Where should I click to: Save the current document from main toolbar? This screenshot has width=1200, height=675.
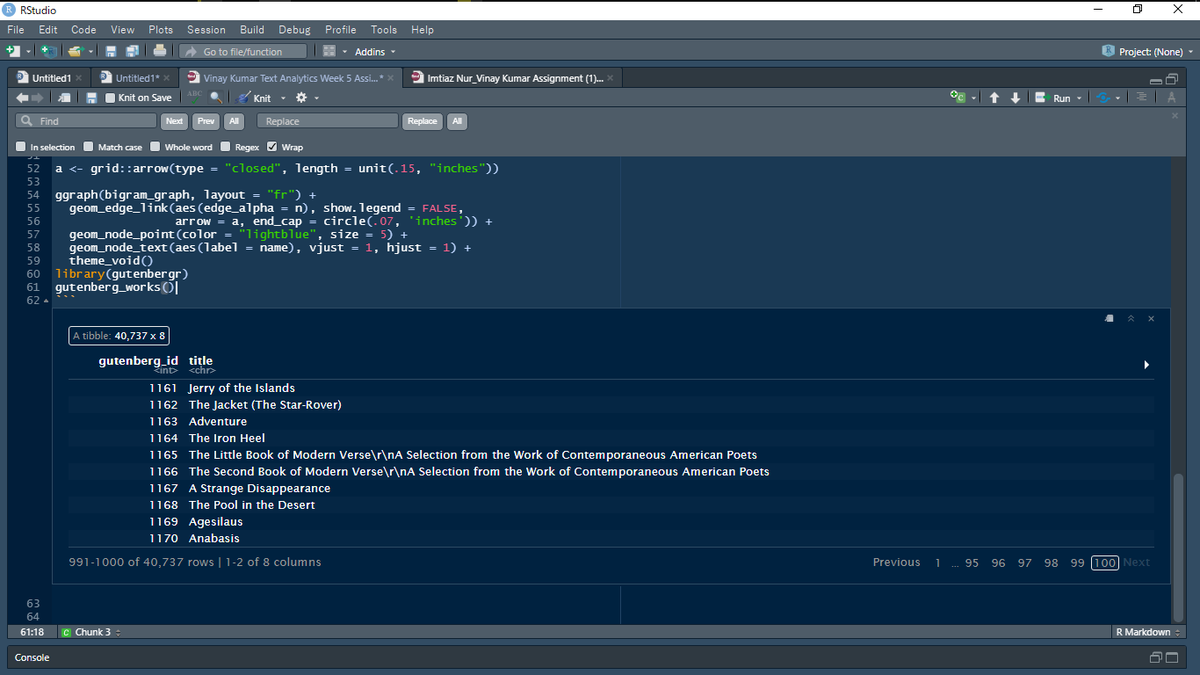point(113,51)
